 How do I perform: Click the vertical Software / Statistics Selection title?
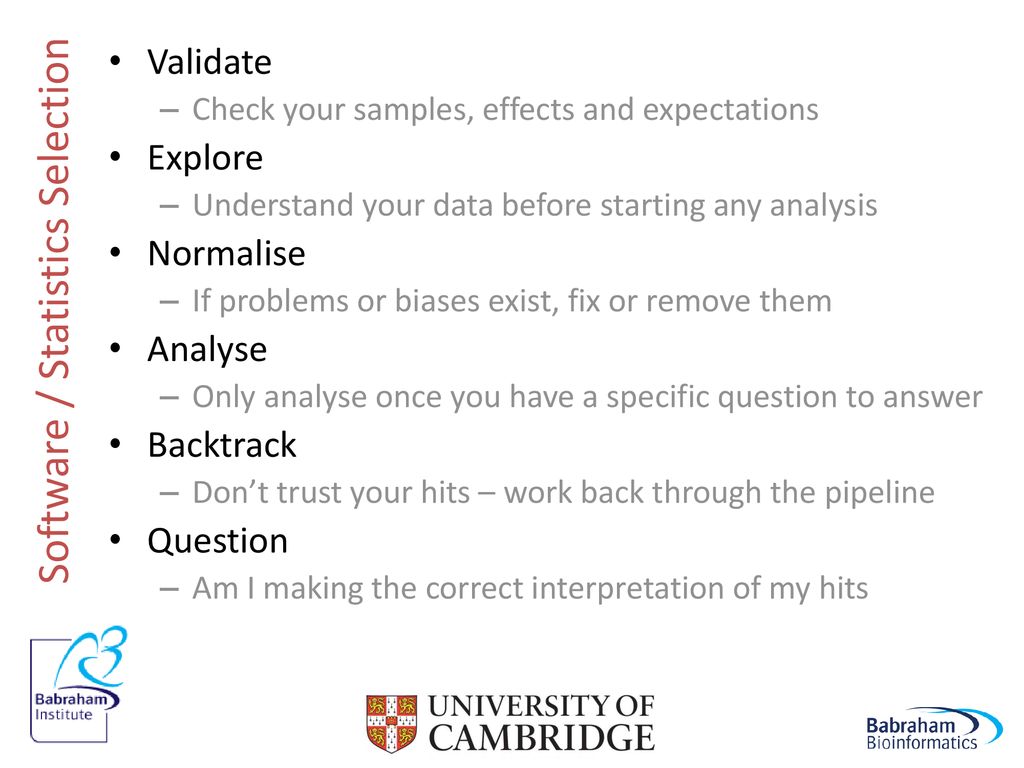(54, 311)
